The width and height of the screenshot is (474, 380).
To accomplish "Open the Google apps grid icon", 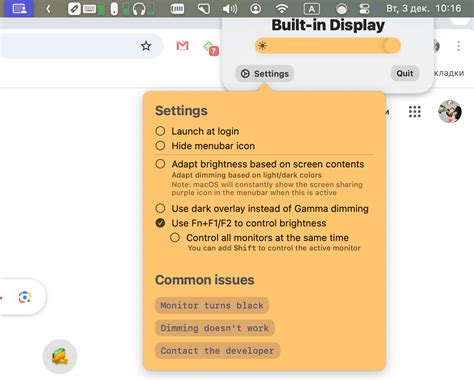I will [x=415, y=112].
